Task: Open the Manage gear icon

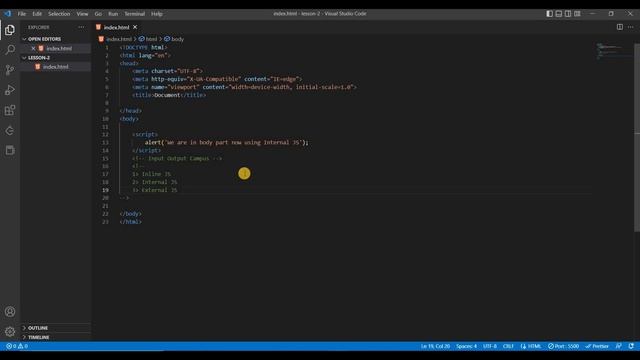Action: click(x=10, y=331)
